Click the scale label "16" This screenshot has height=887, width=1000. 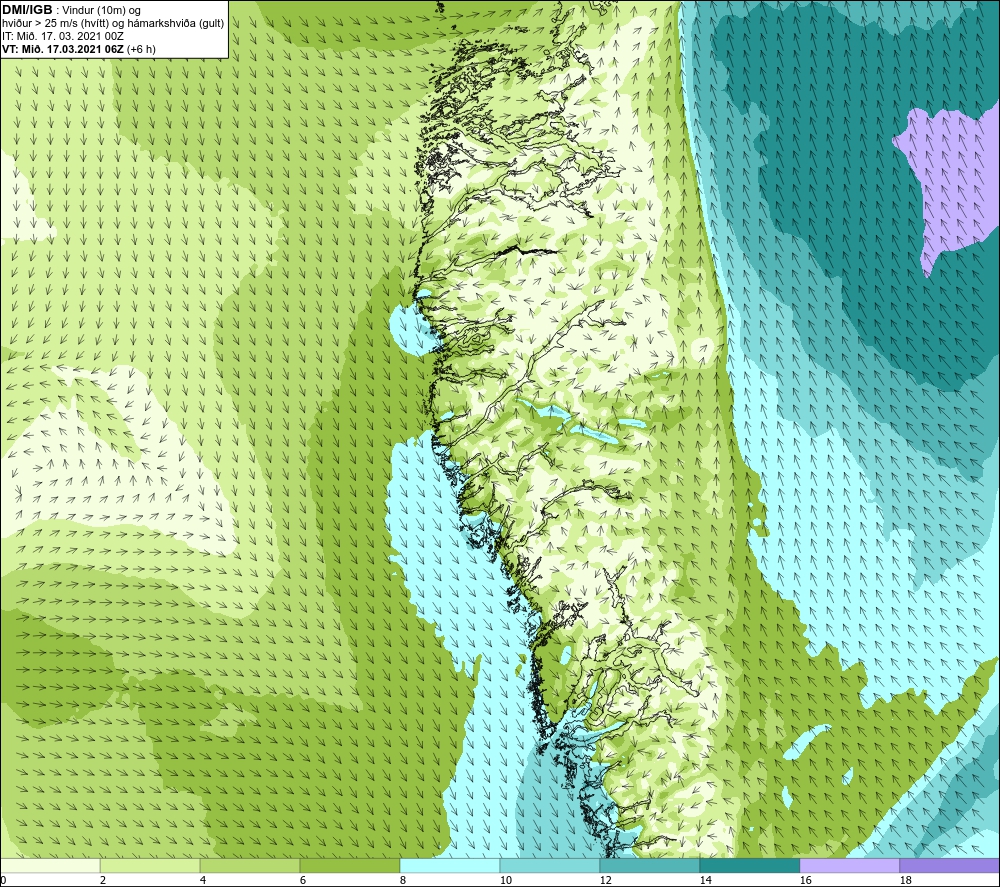805,881
